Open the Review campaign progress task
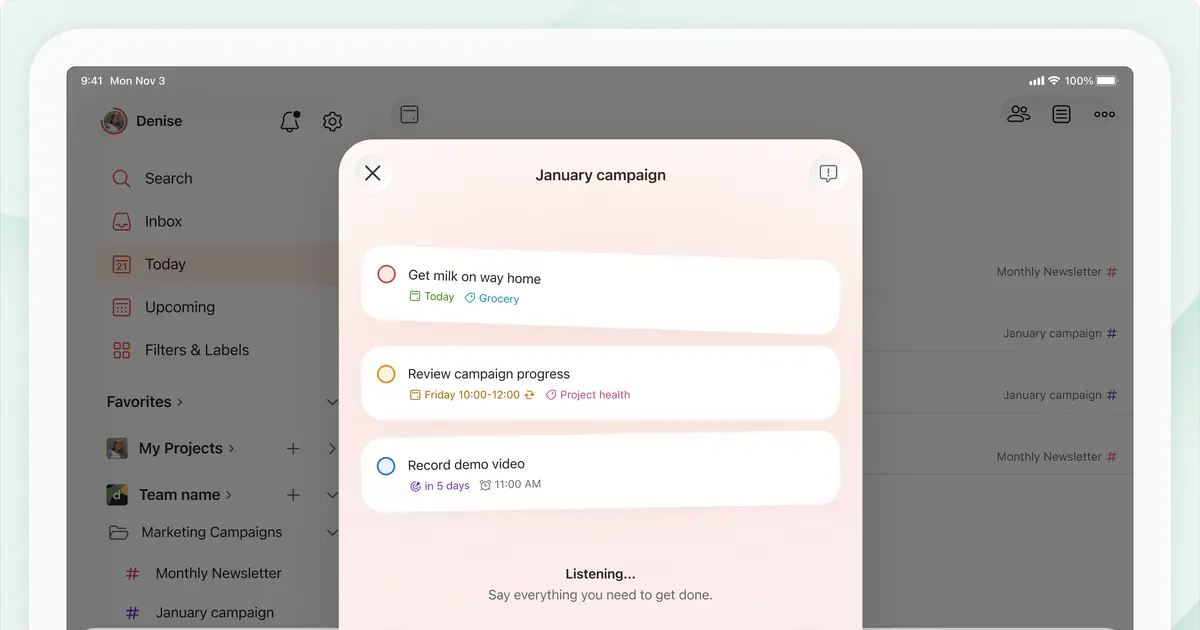The width and height of the screenshot is (1200, 630). (x=600, y=383)
